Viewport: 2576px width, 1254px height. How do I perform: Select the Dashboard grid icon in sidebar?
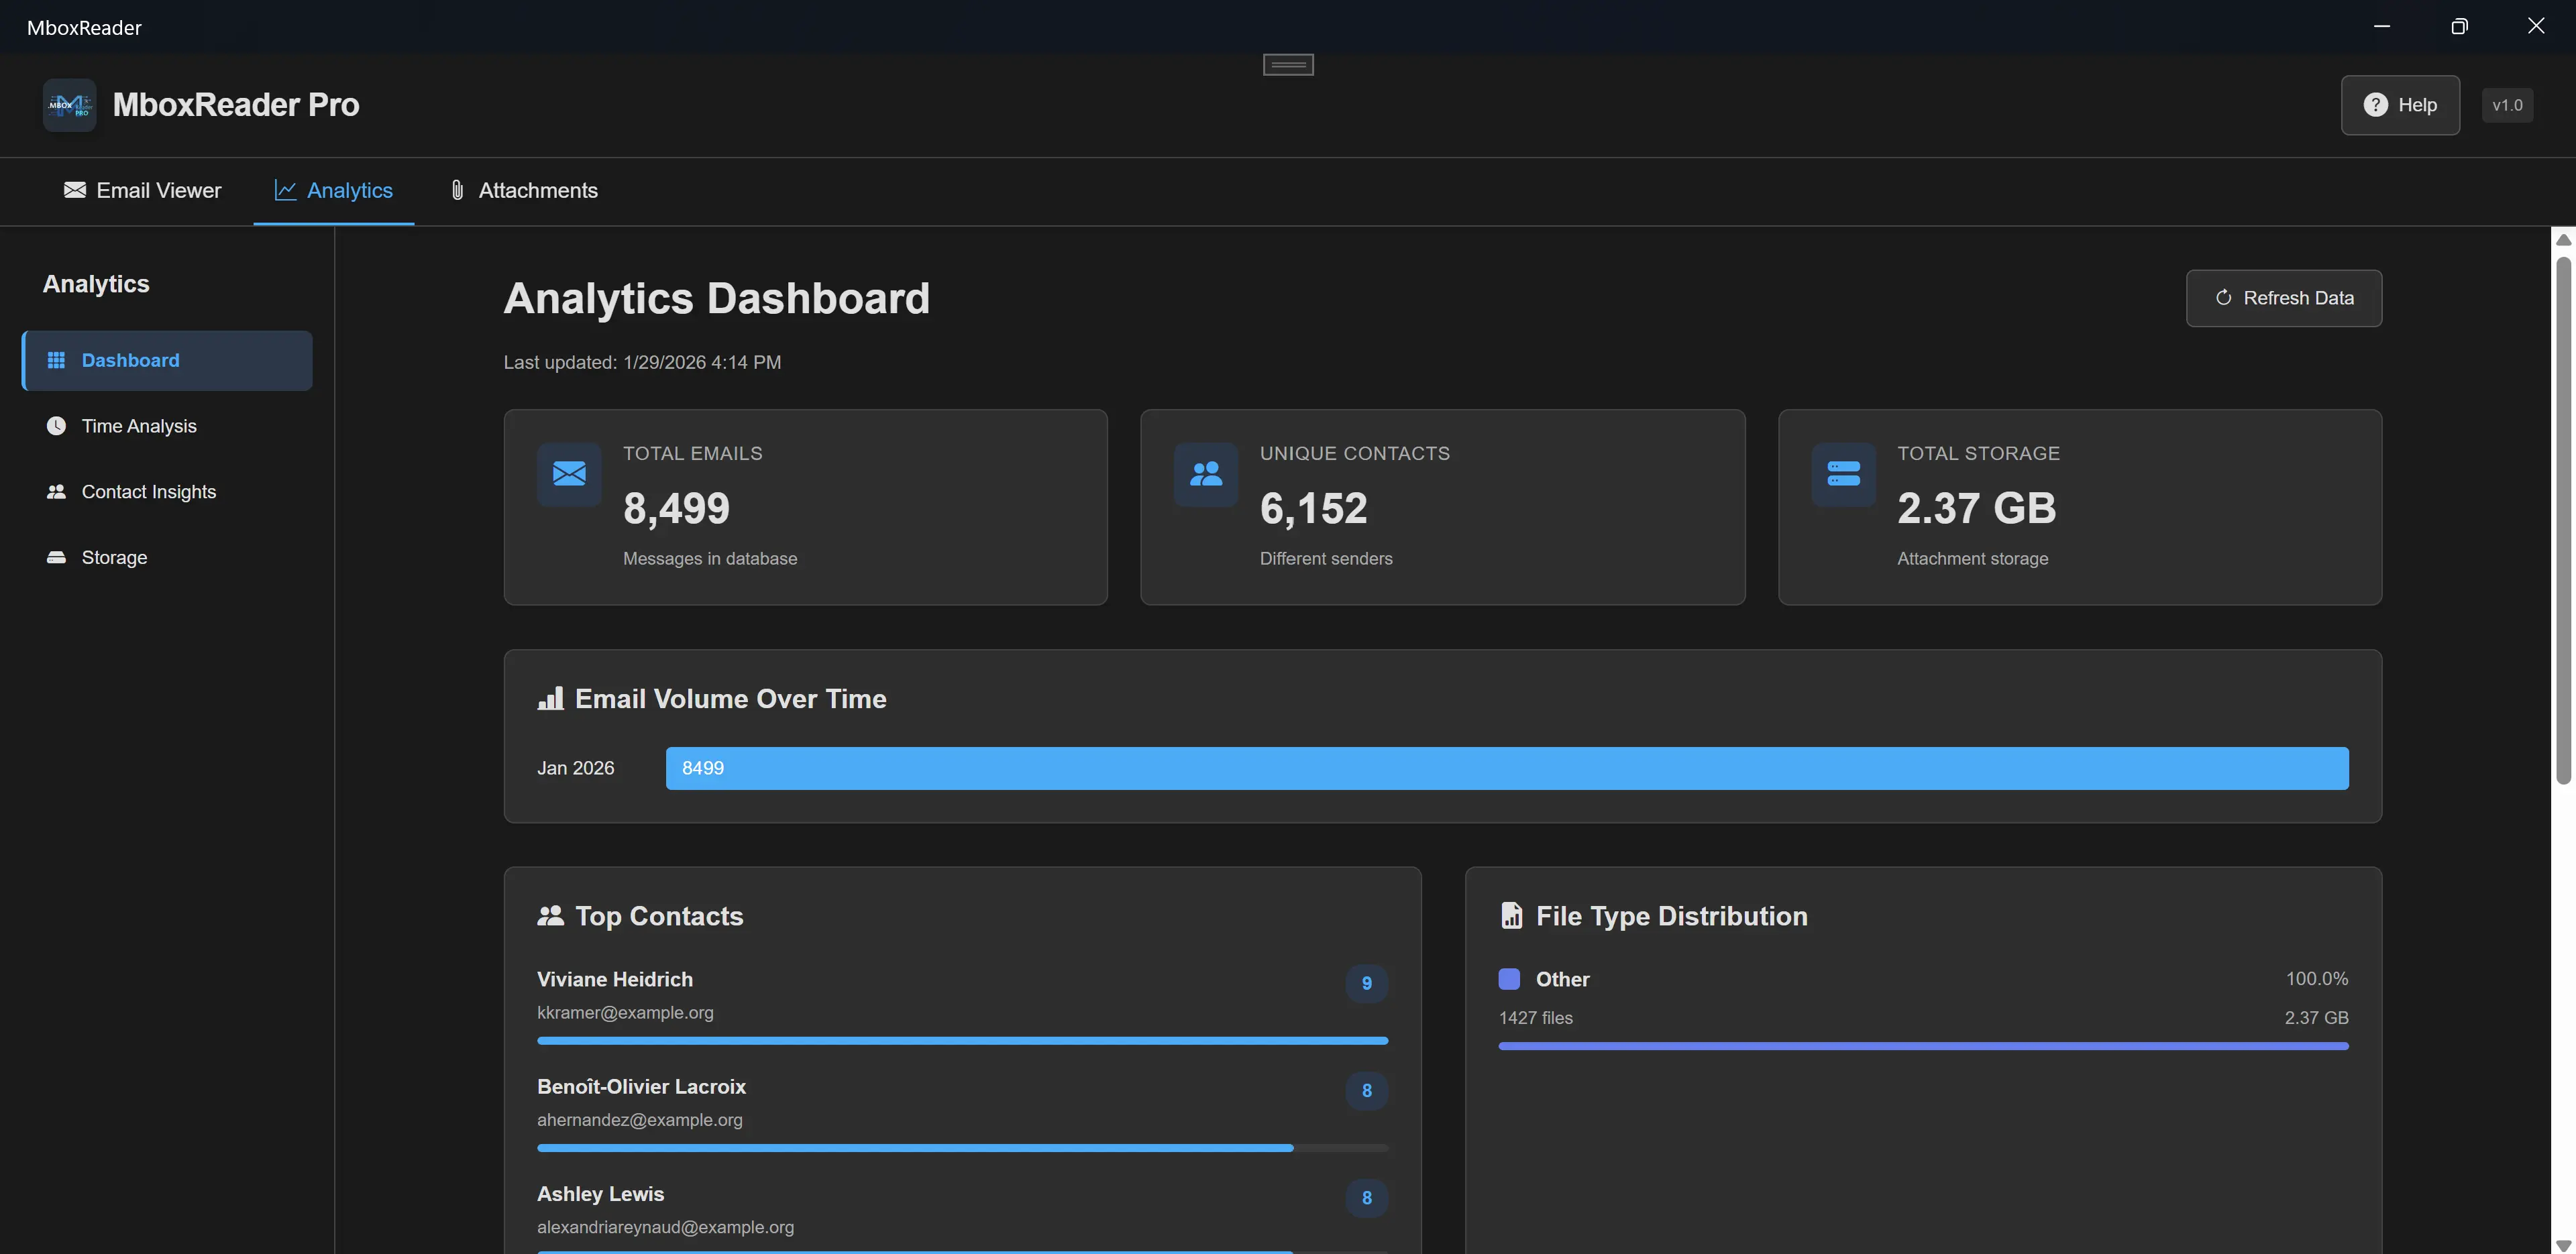[x=57, y=360]
